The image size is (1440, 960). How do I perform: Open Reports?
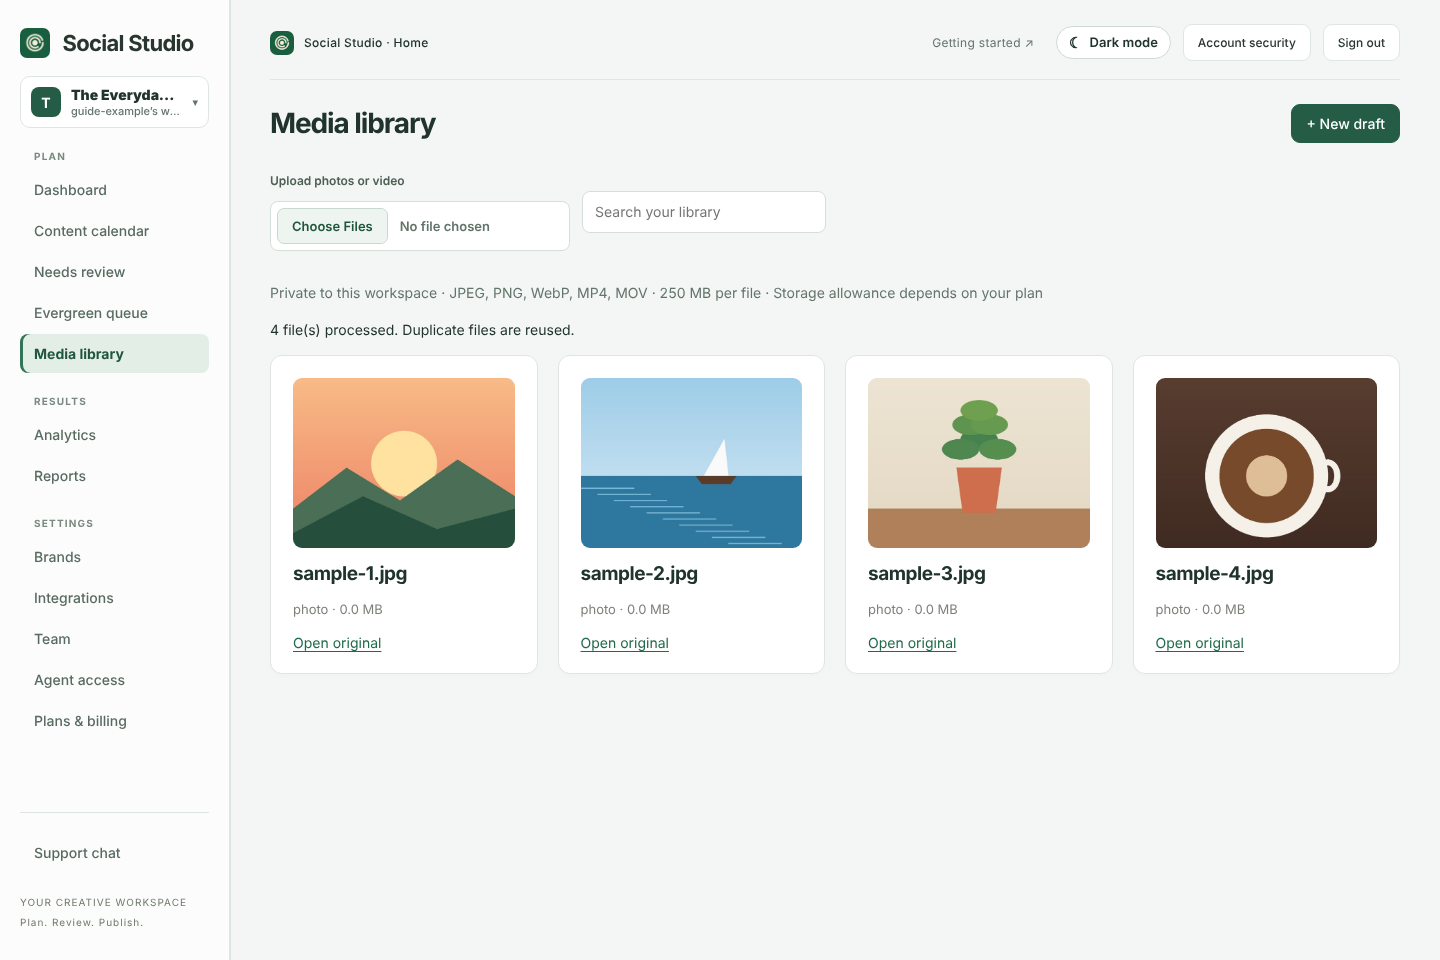114,476
